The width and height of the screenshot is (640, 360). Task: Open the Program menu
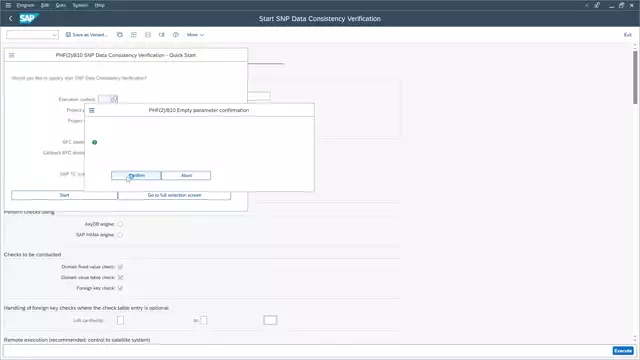[x=25, y=5]
